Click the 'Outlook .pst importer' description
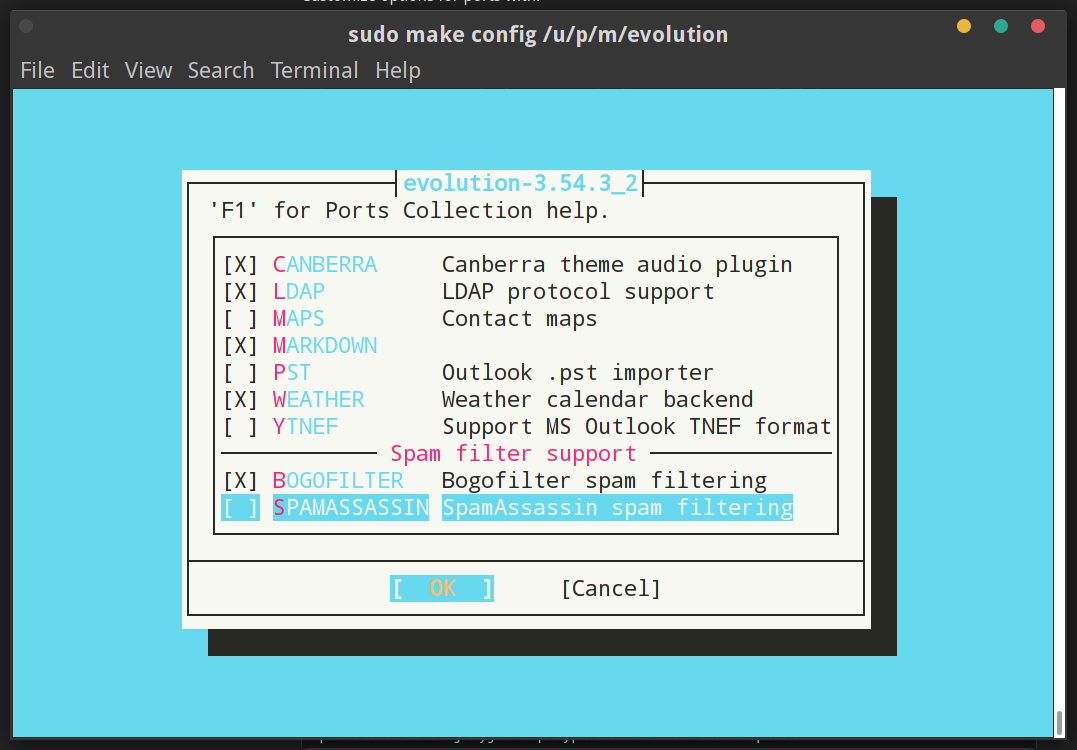 [578, 372]
